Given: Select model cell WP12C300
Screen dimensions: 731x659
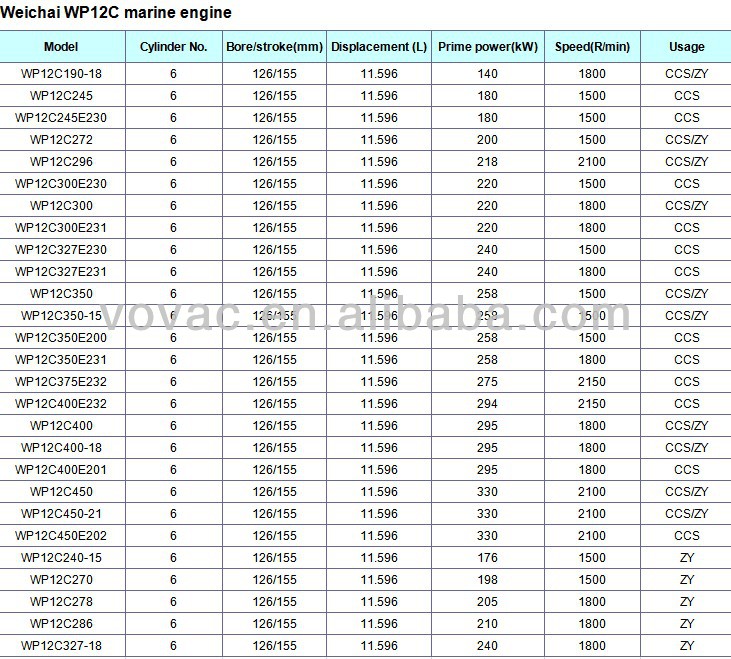Looking at the screenshot, I should pos(61,206).
